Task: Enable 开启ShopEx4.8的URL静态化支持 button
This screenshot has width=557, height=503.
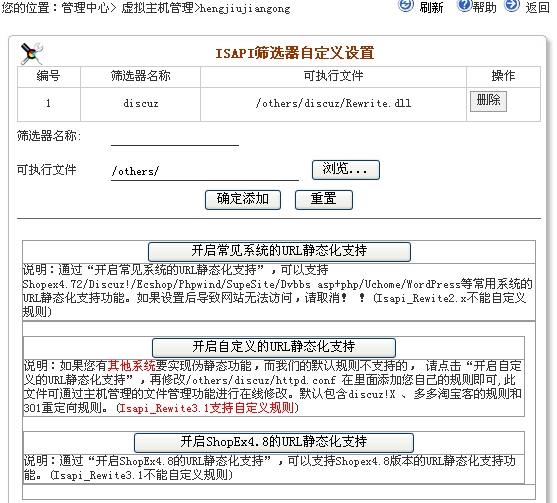Action: coord(274,443)
